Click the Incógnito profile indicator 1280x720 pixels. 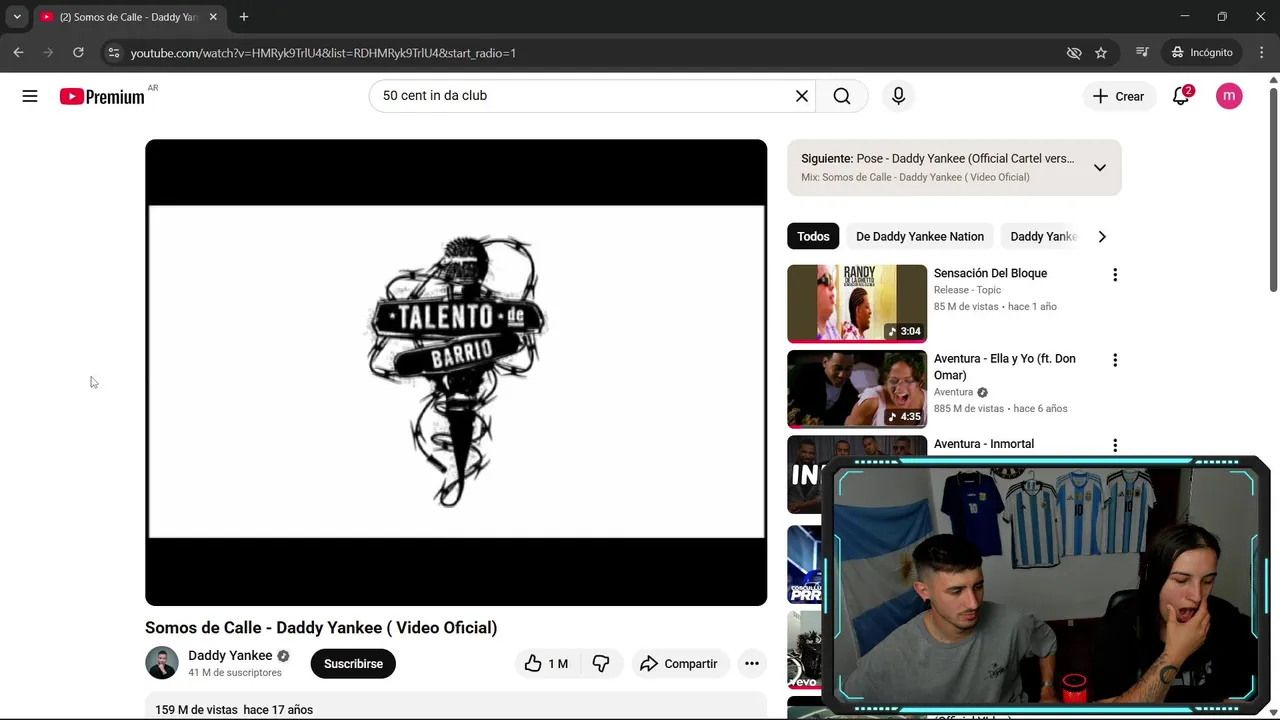click(1203, 52)
